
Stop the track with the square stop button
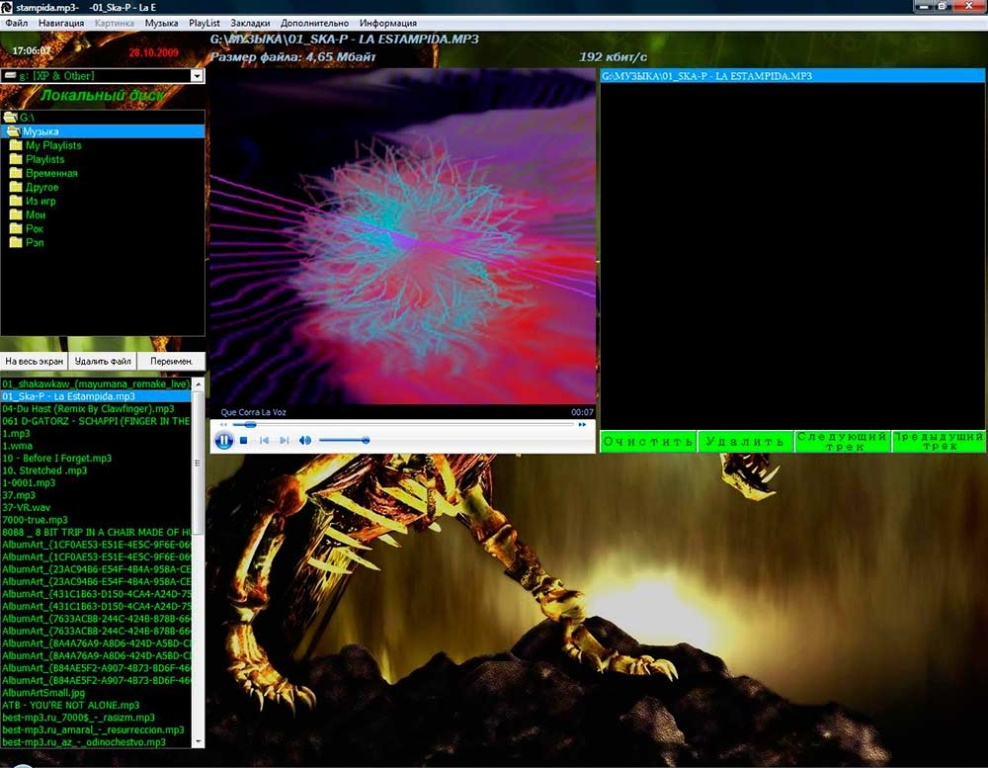244,440
